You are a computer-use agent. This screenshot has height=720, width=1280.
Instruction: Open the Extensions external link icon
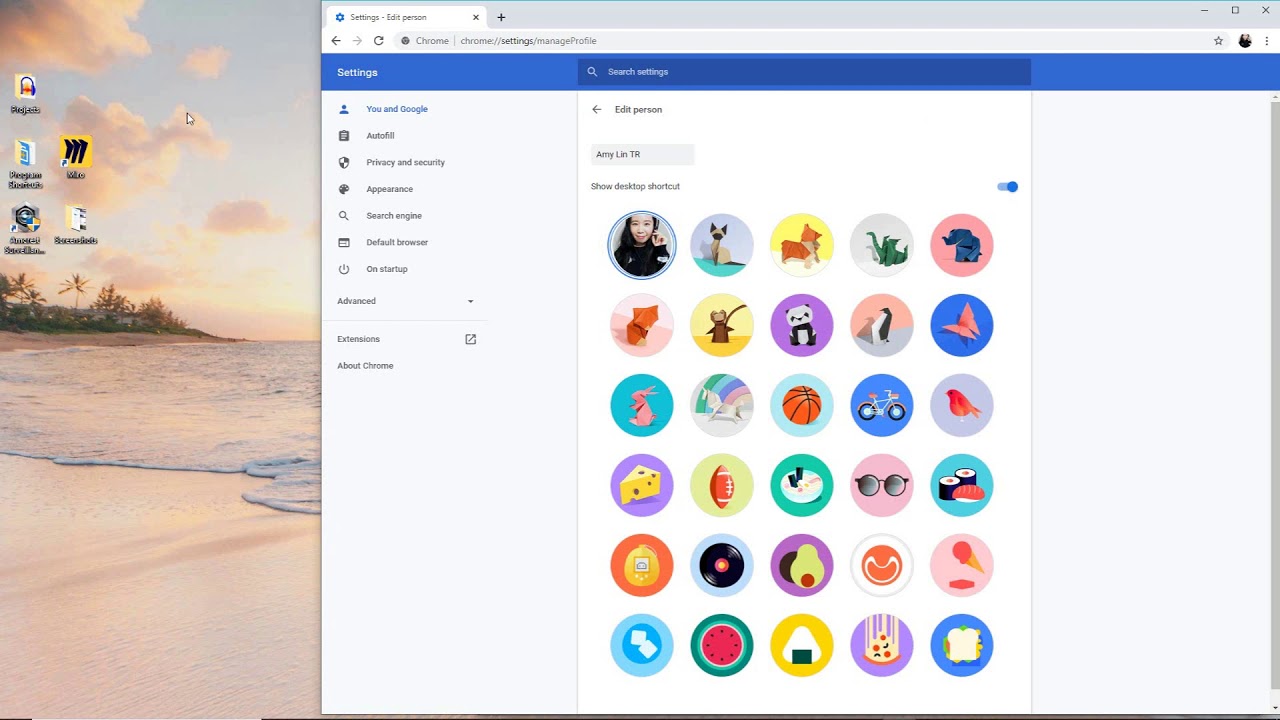[471, 339]
